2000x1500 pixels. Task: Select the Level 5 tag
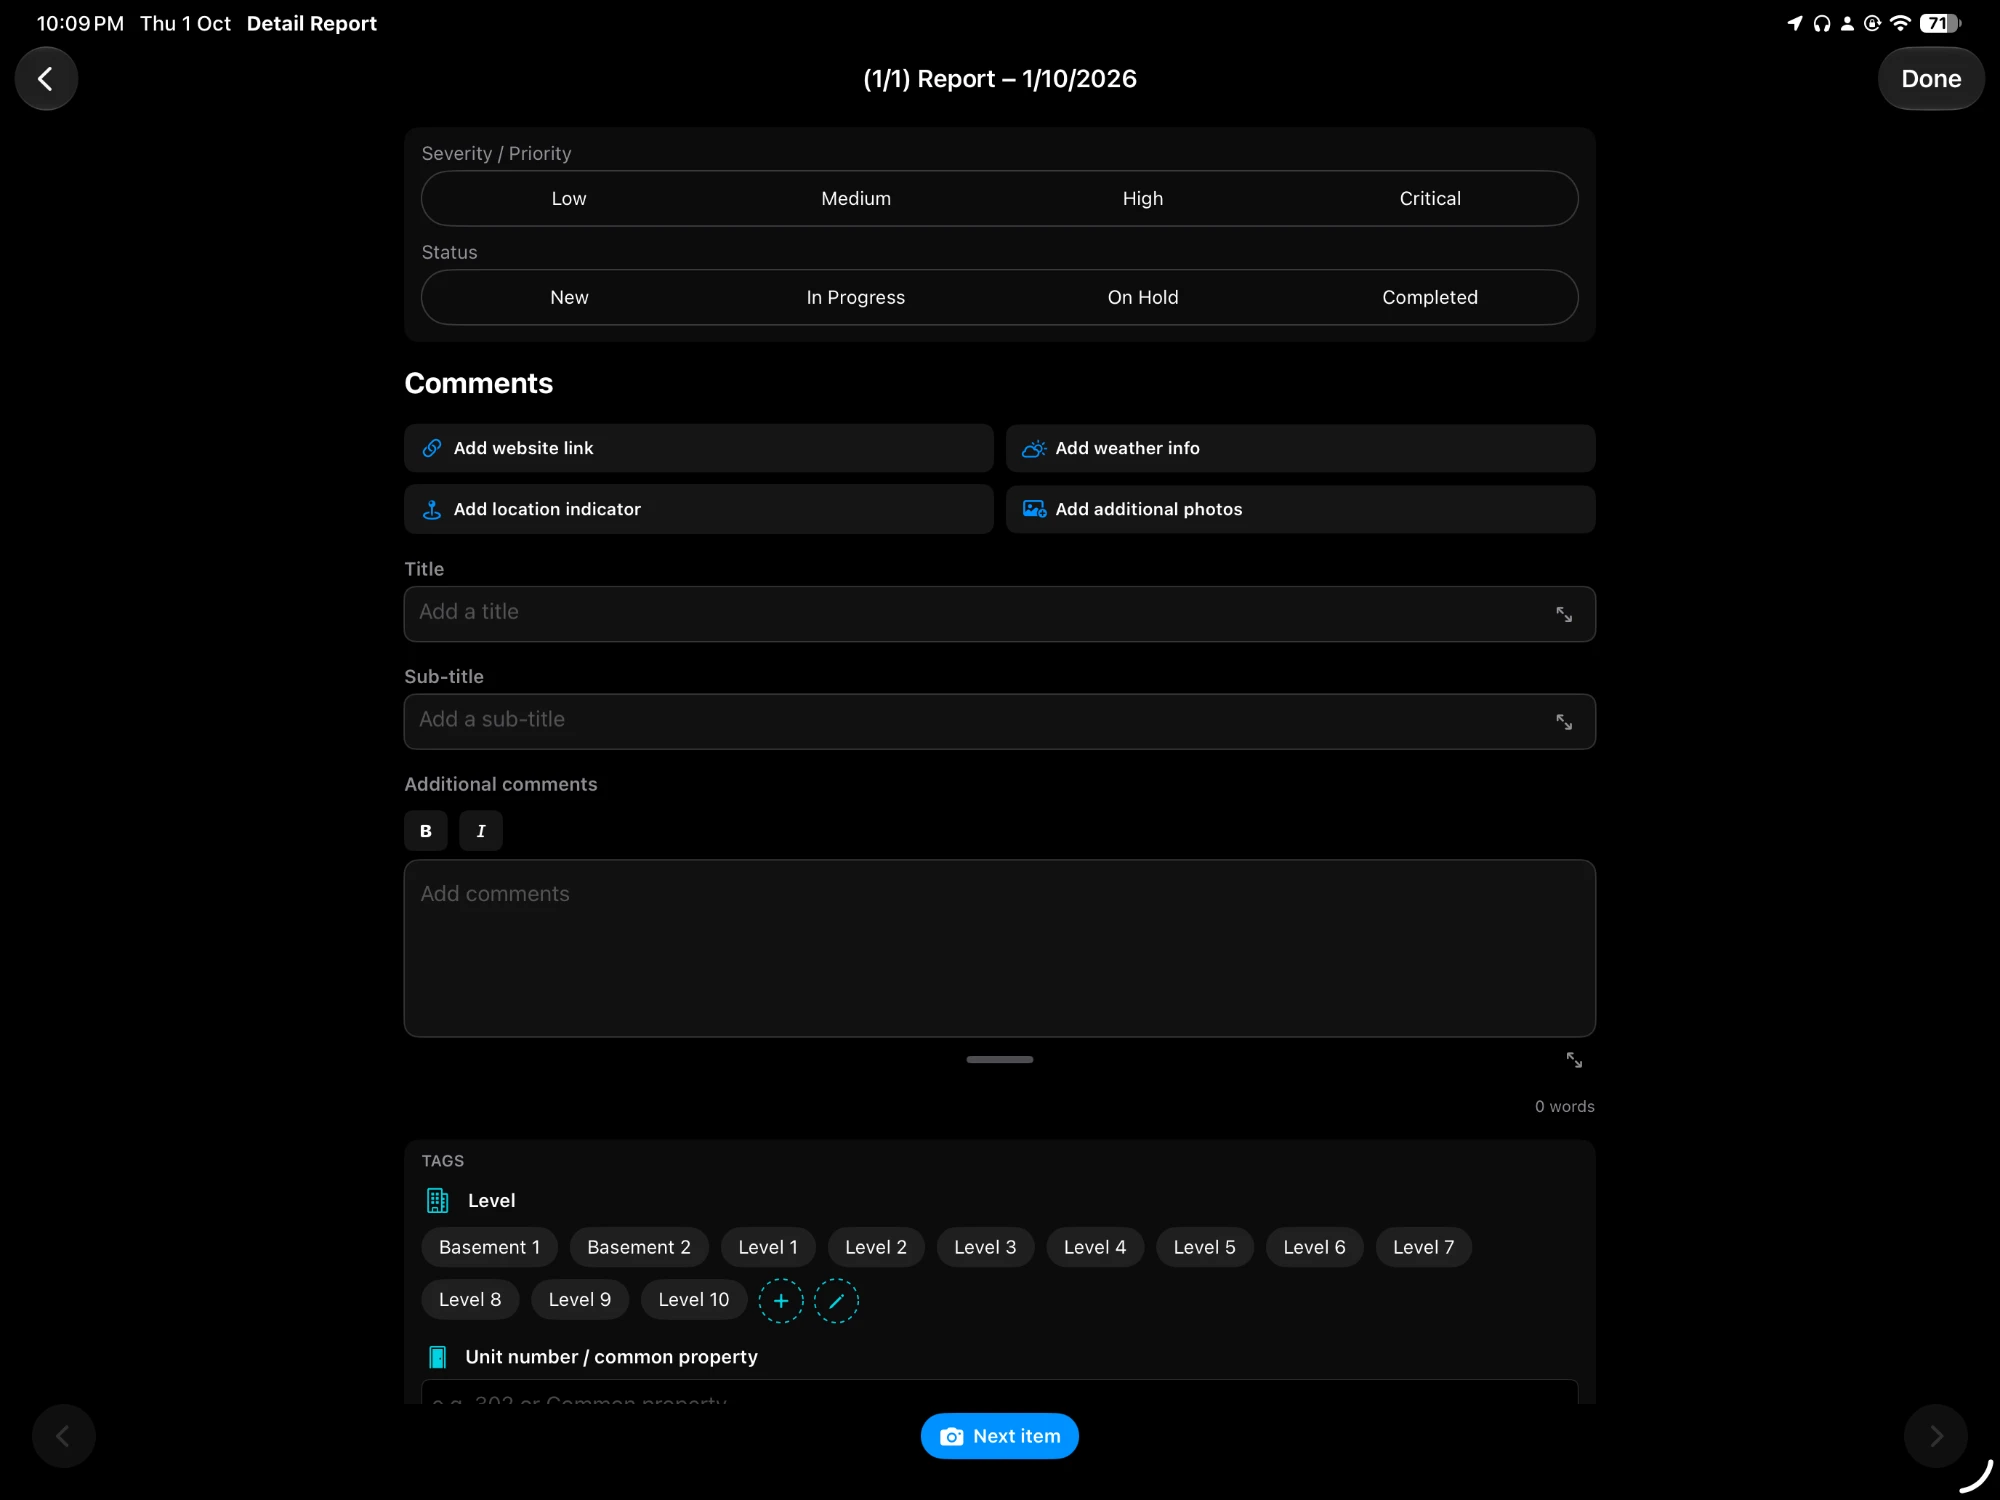(1205, 1247)
